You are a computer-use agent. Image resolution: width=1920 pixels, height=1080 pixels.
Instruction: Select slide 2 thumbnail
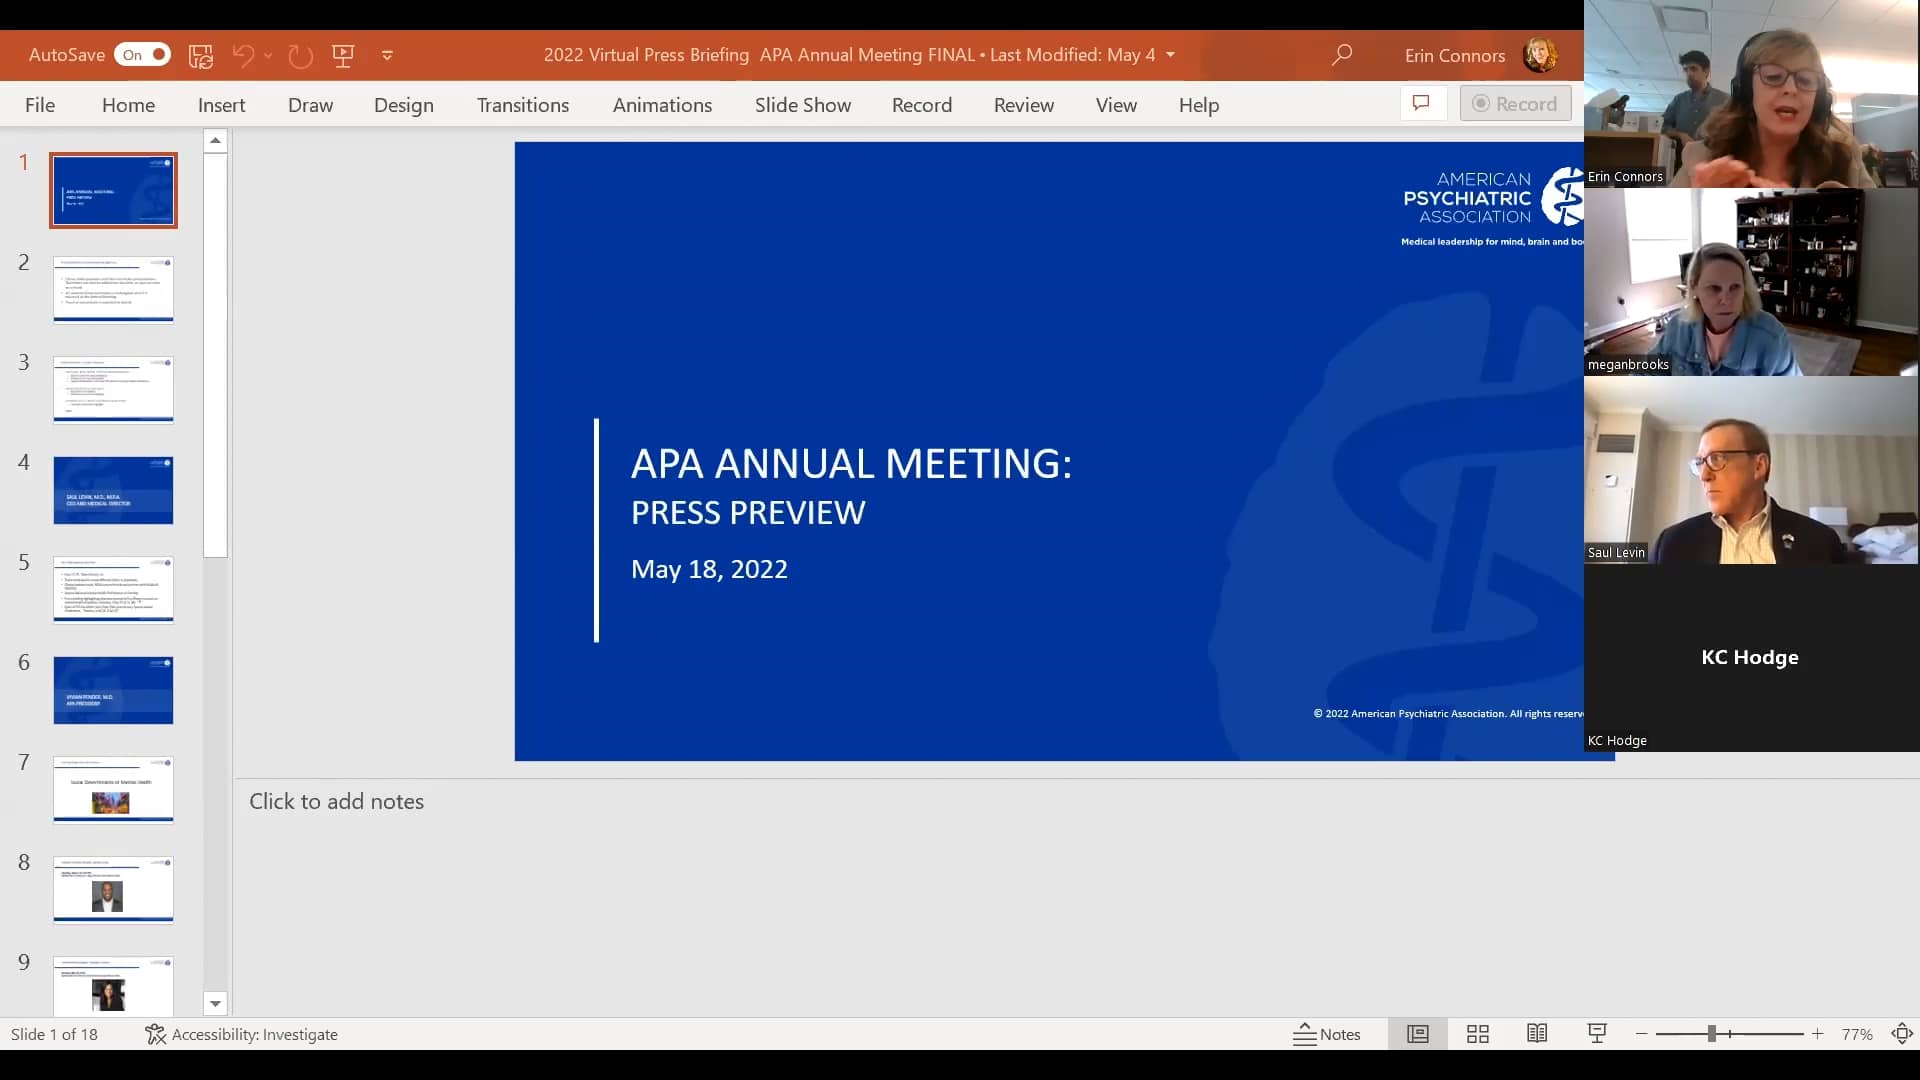[113, 290]
